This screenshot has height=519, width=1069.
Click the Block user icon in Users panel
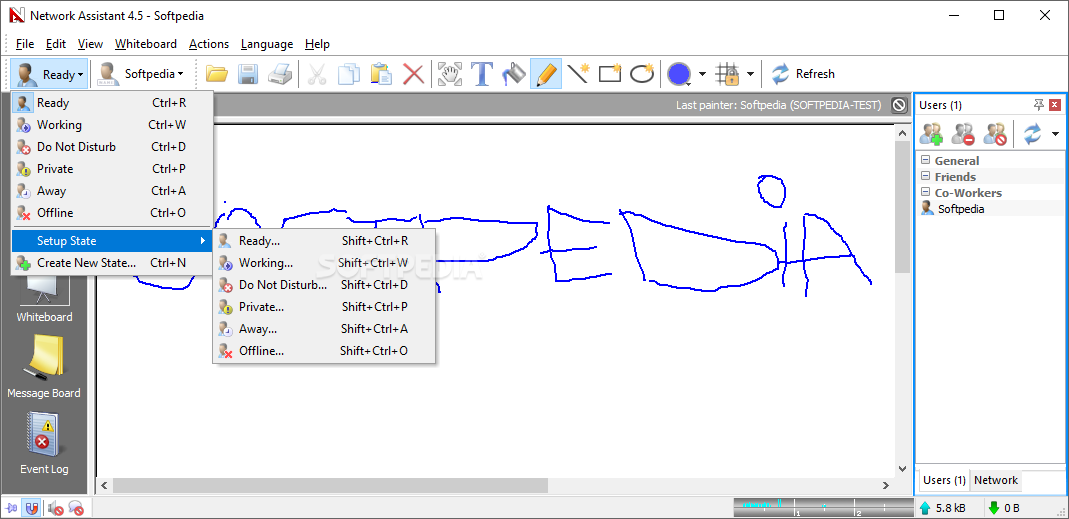coord(995,133)
